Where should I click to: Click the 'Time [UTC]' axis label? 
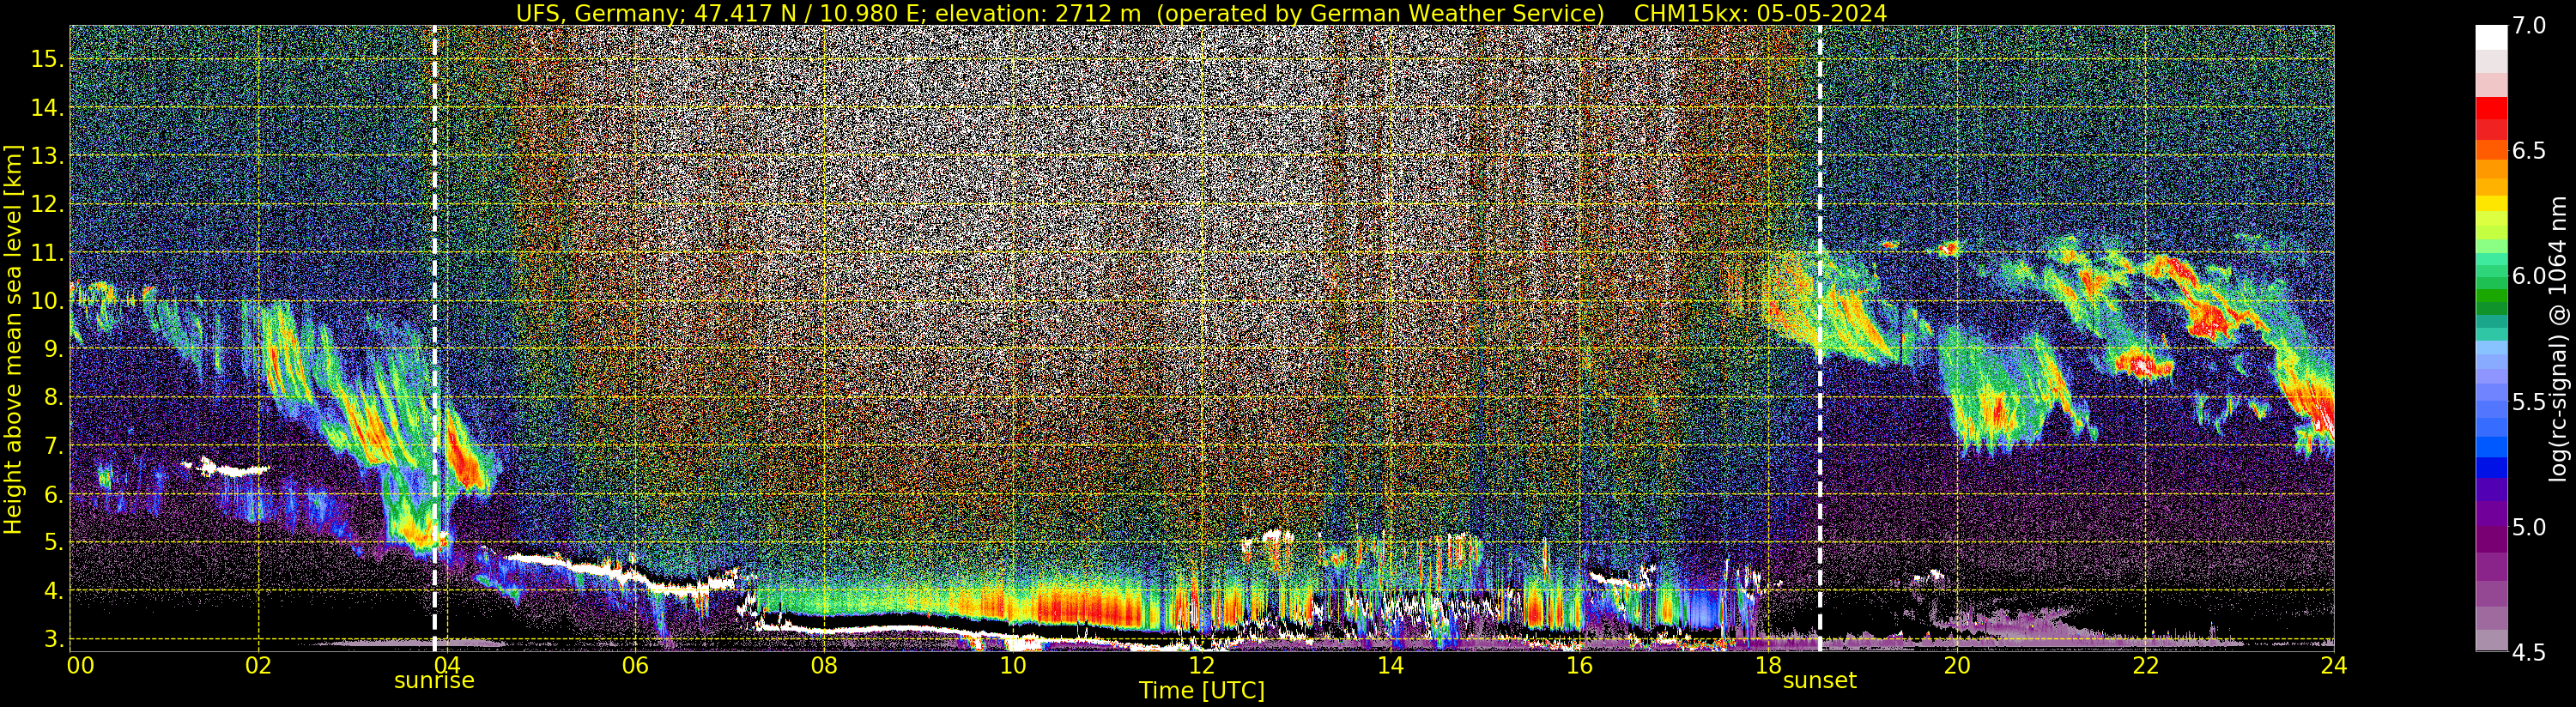pyautogui.click(x=1202, y=691)
